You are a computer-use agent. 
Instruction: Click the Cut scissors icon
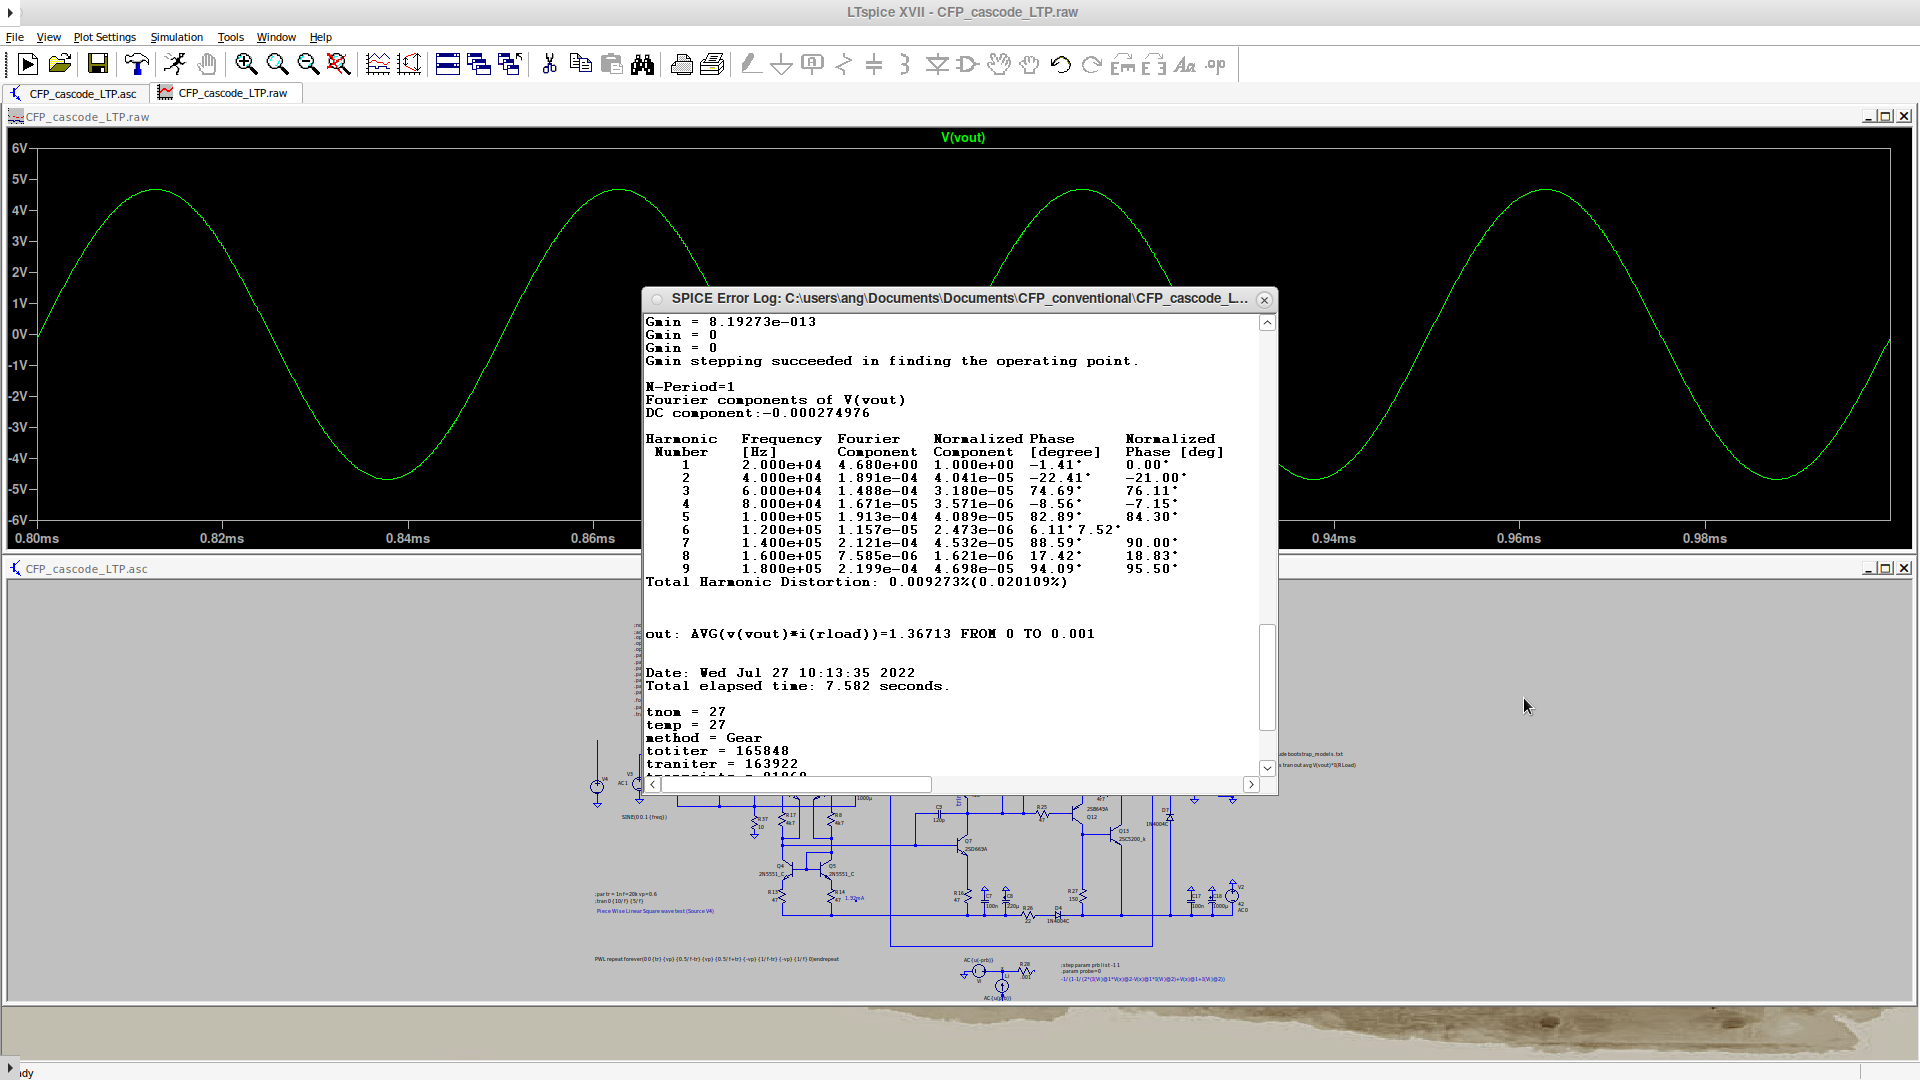coord(549,65)
